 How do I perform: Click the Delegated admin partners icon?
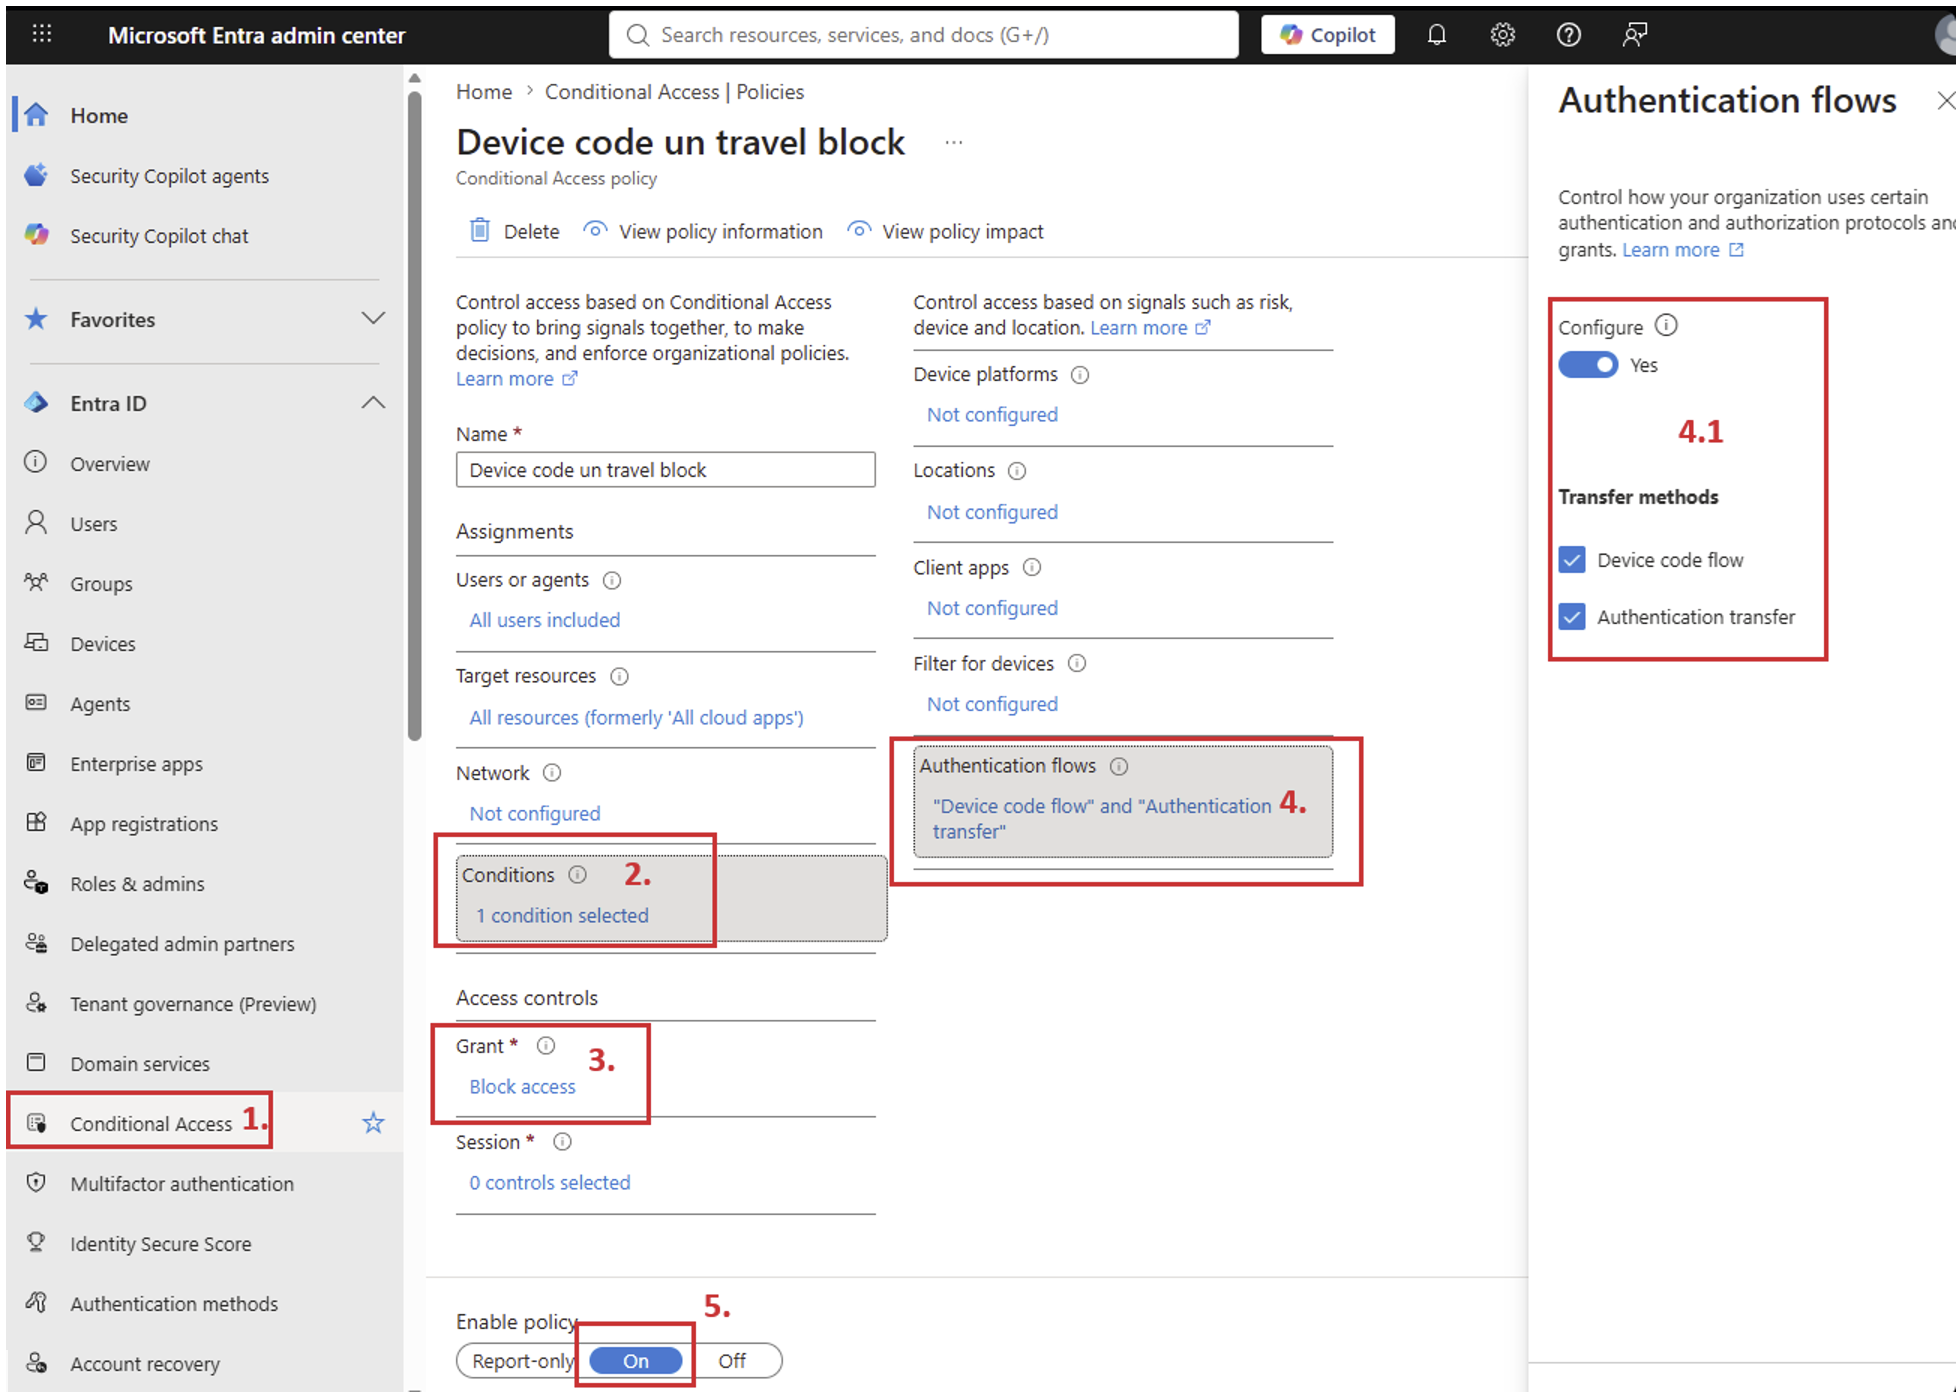[x=36, y=943]
